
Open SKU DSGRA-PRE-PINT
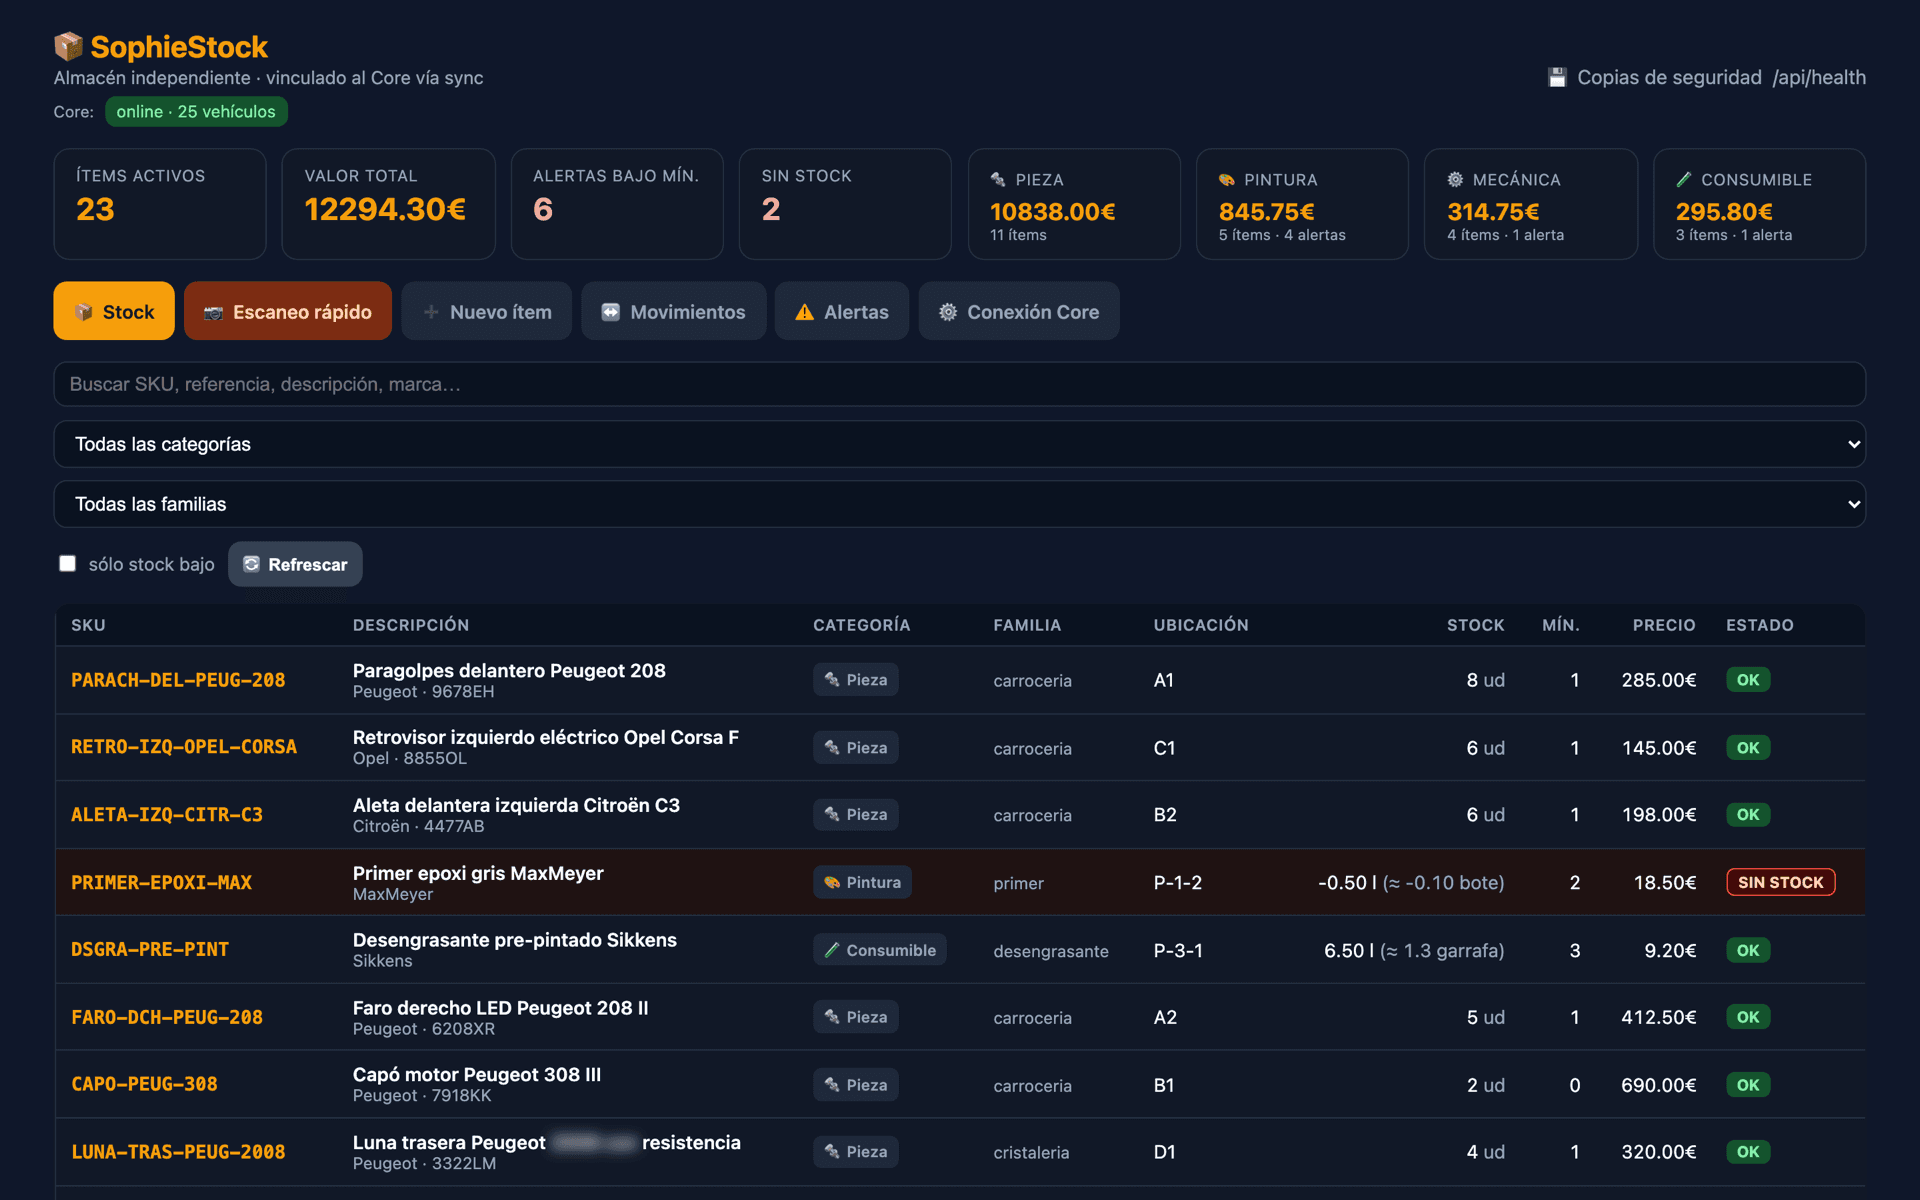pyautogui.click(x=150, y=950)
